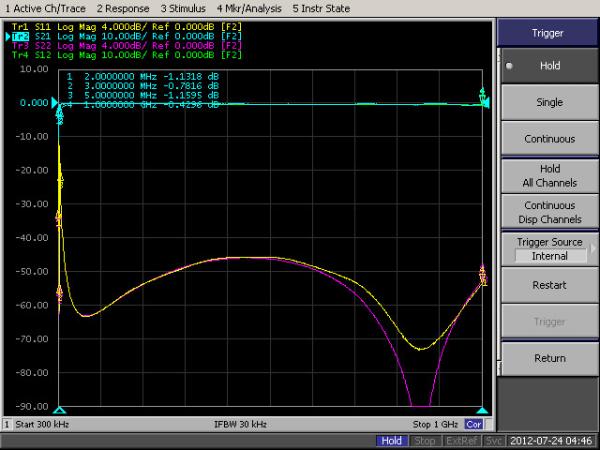Click the Svc status indicator
The width and height of the screenshot is (600, 450).
[x=493, y=441]
